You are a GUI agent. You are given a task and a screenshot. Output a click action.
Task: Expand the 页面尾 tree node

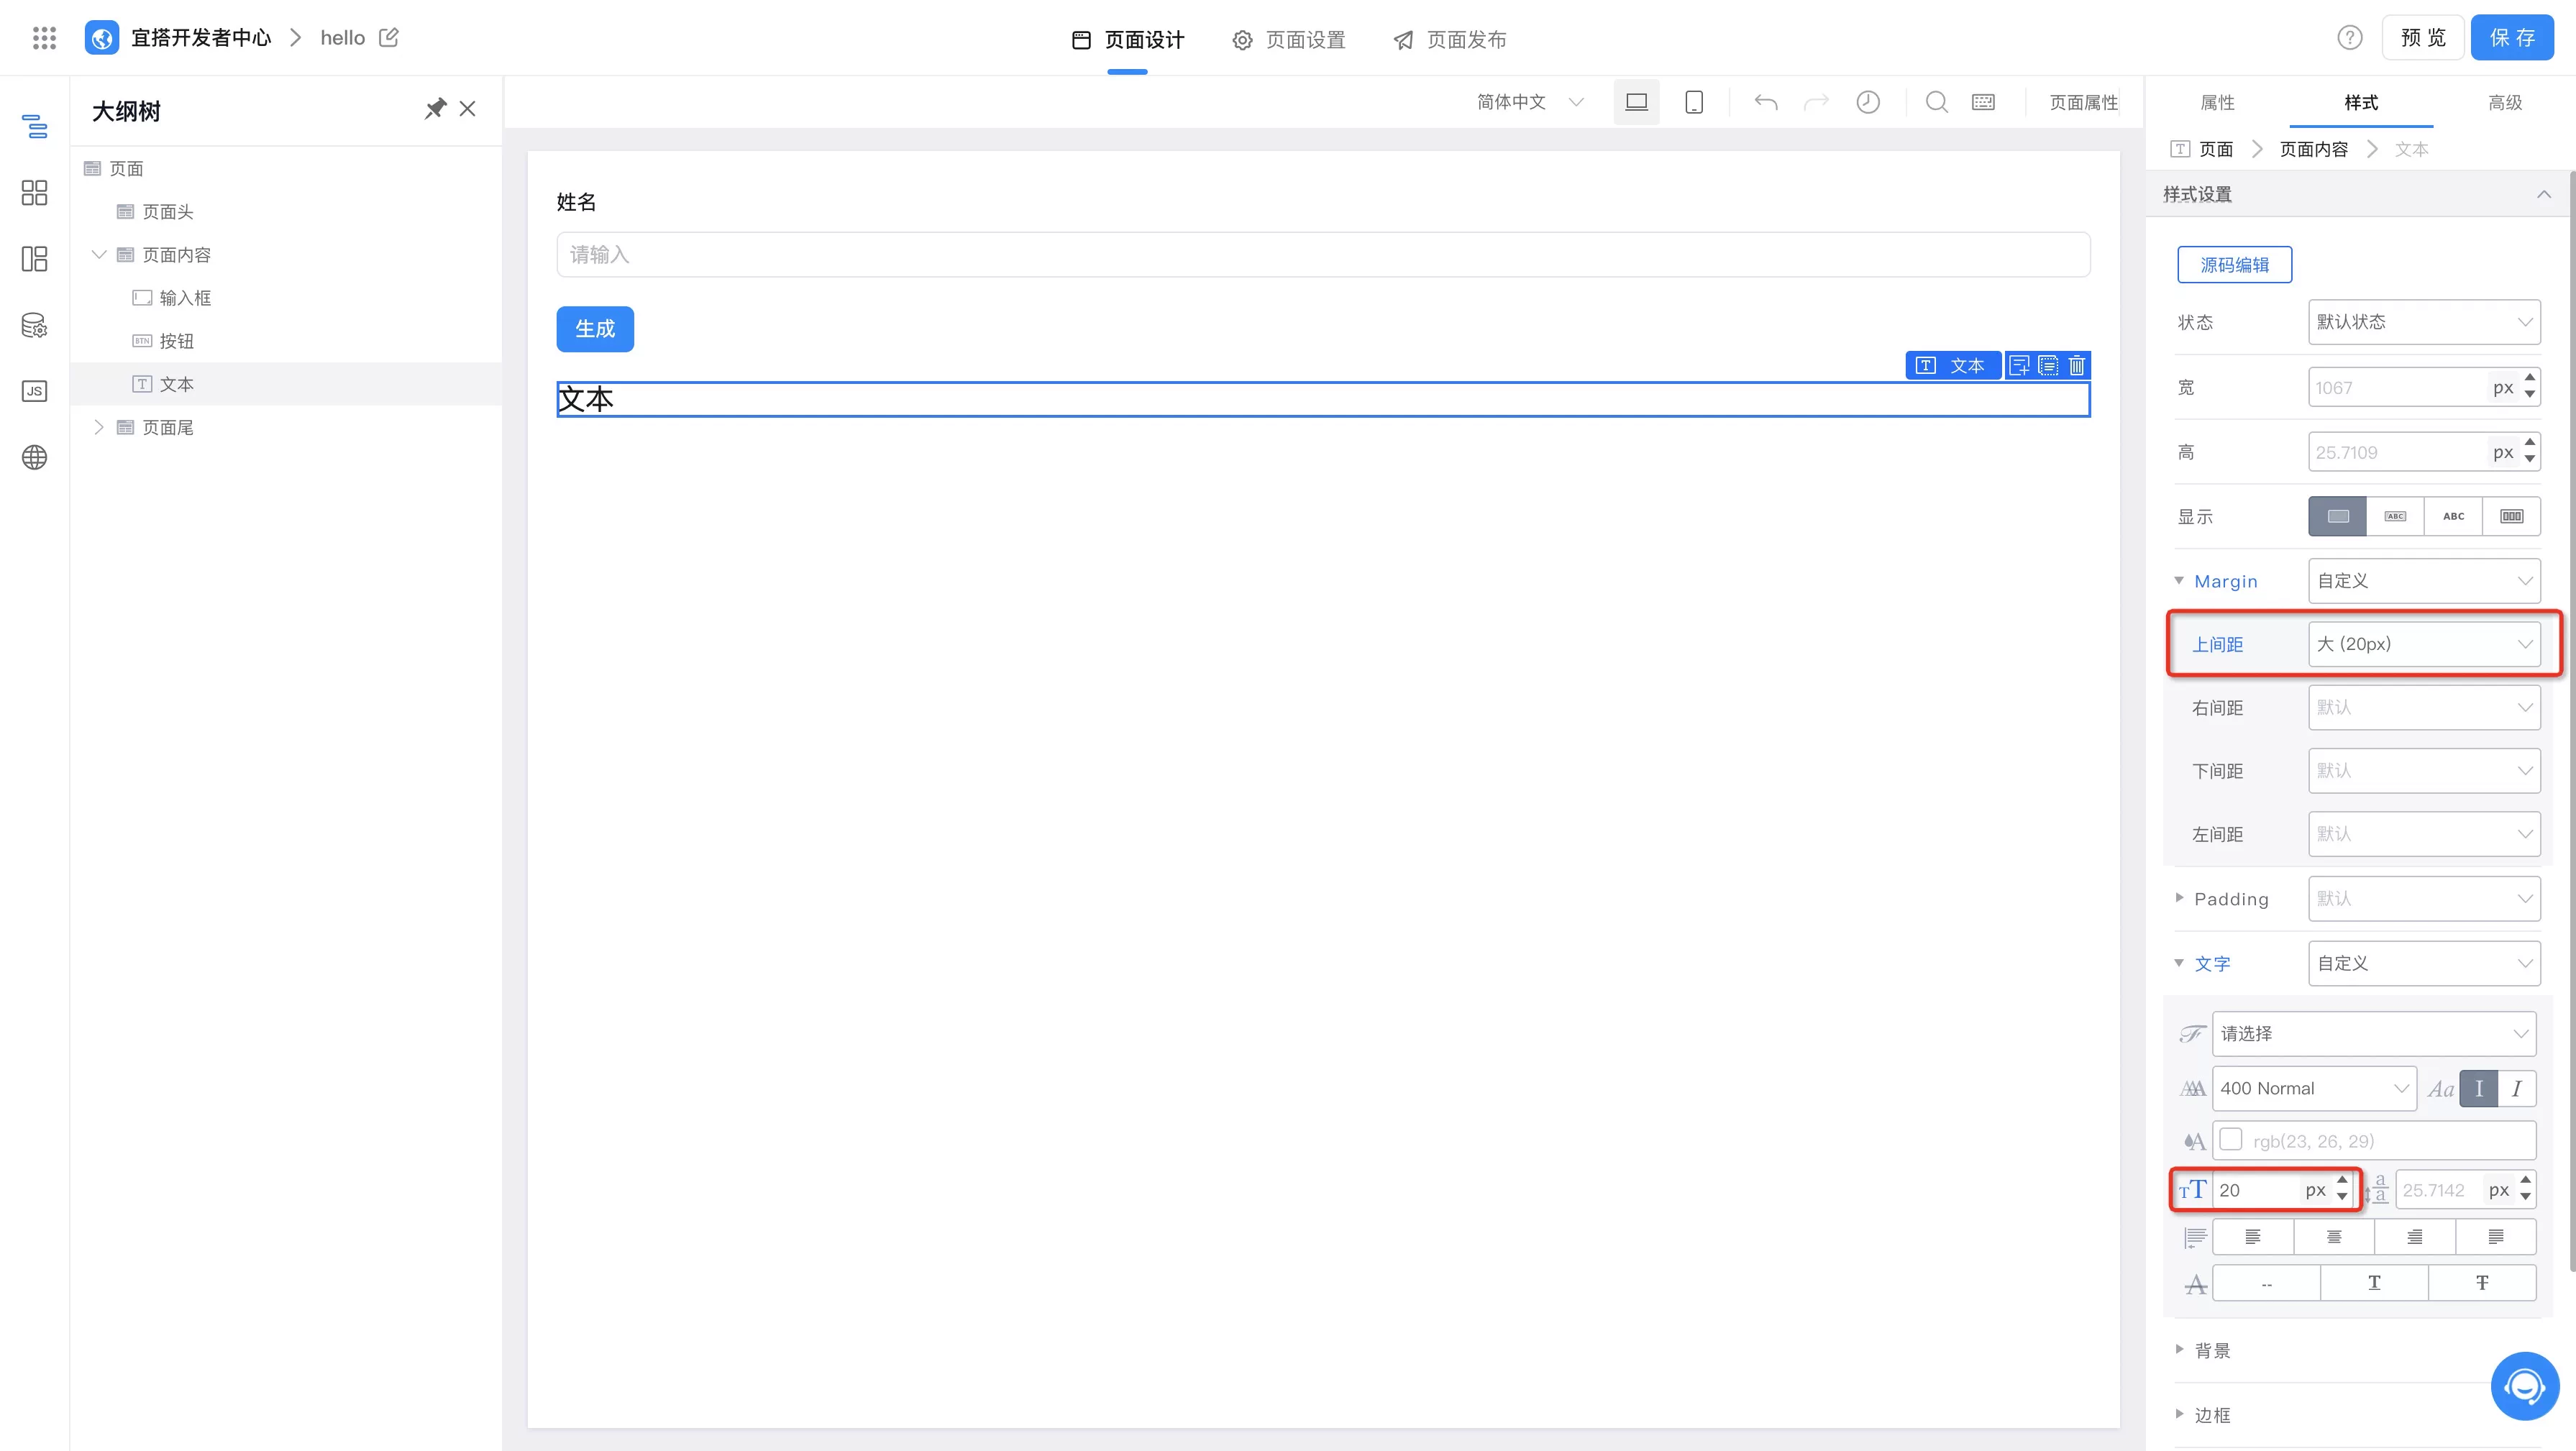99,428
